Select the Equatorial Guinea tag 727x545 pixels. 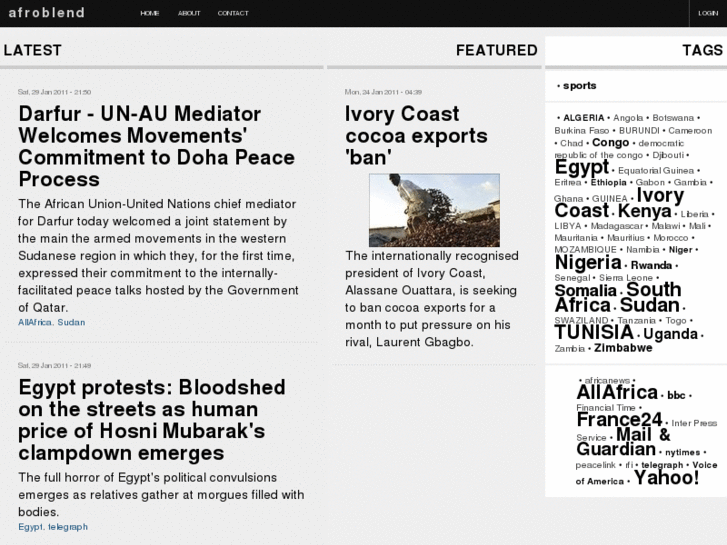[656, 171]
